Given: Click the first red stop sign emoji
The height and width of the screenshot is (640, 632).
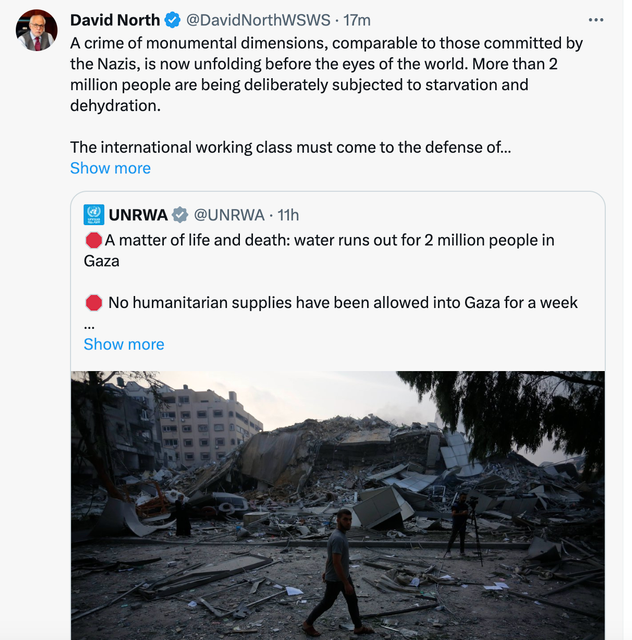Looking at the screenshot, I should [93, 240].
